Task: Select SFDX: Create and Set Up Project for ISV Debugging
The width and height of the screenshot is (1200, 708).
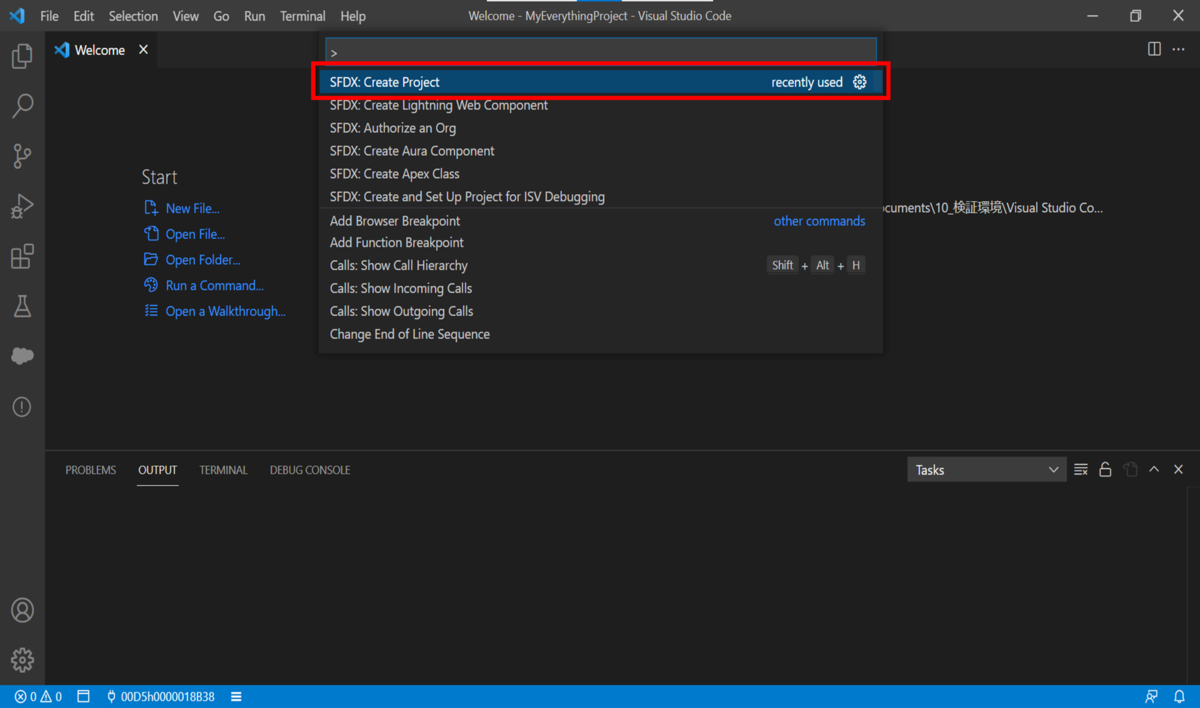Action: [x=601, y=197]
